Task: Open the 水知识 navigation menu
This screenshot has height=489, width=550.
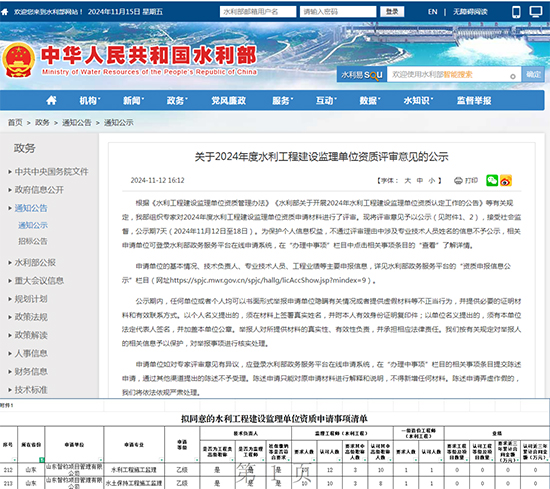Action: point(418,101)
